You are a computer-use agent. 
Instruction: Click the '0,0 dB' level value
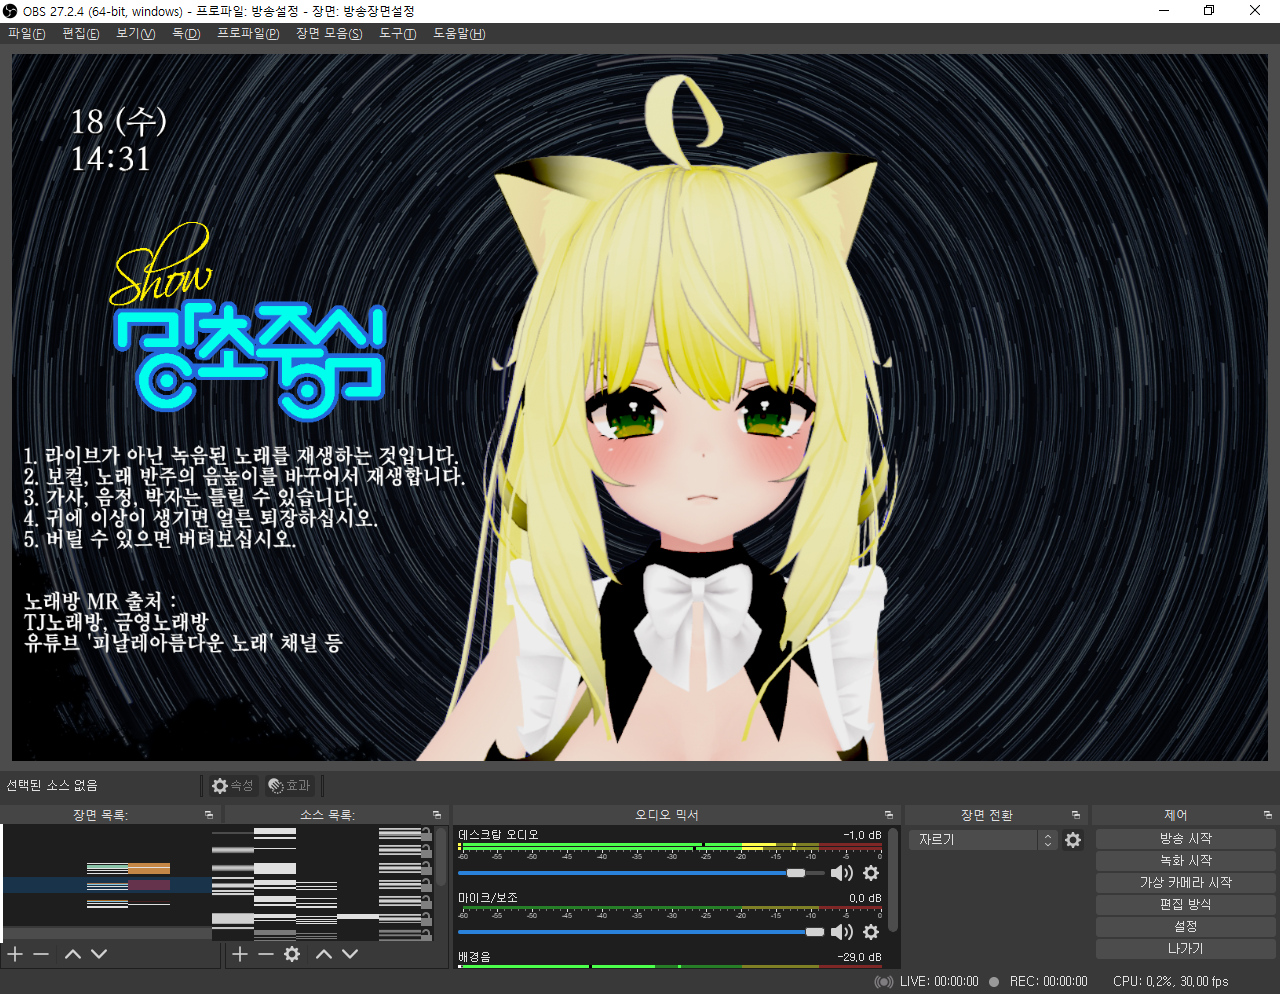tap(865, 898)
